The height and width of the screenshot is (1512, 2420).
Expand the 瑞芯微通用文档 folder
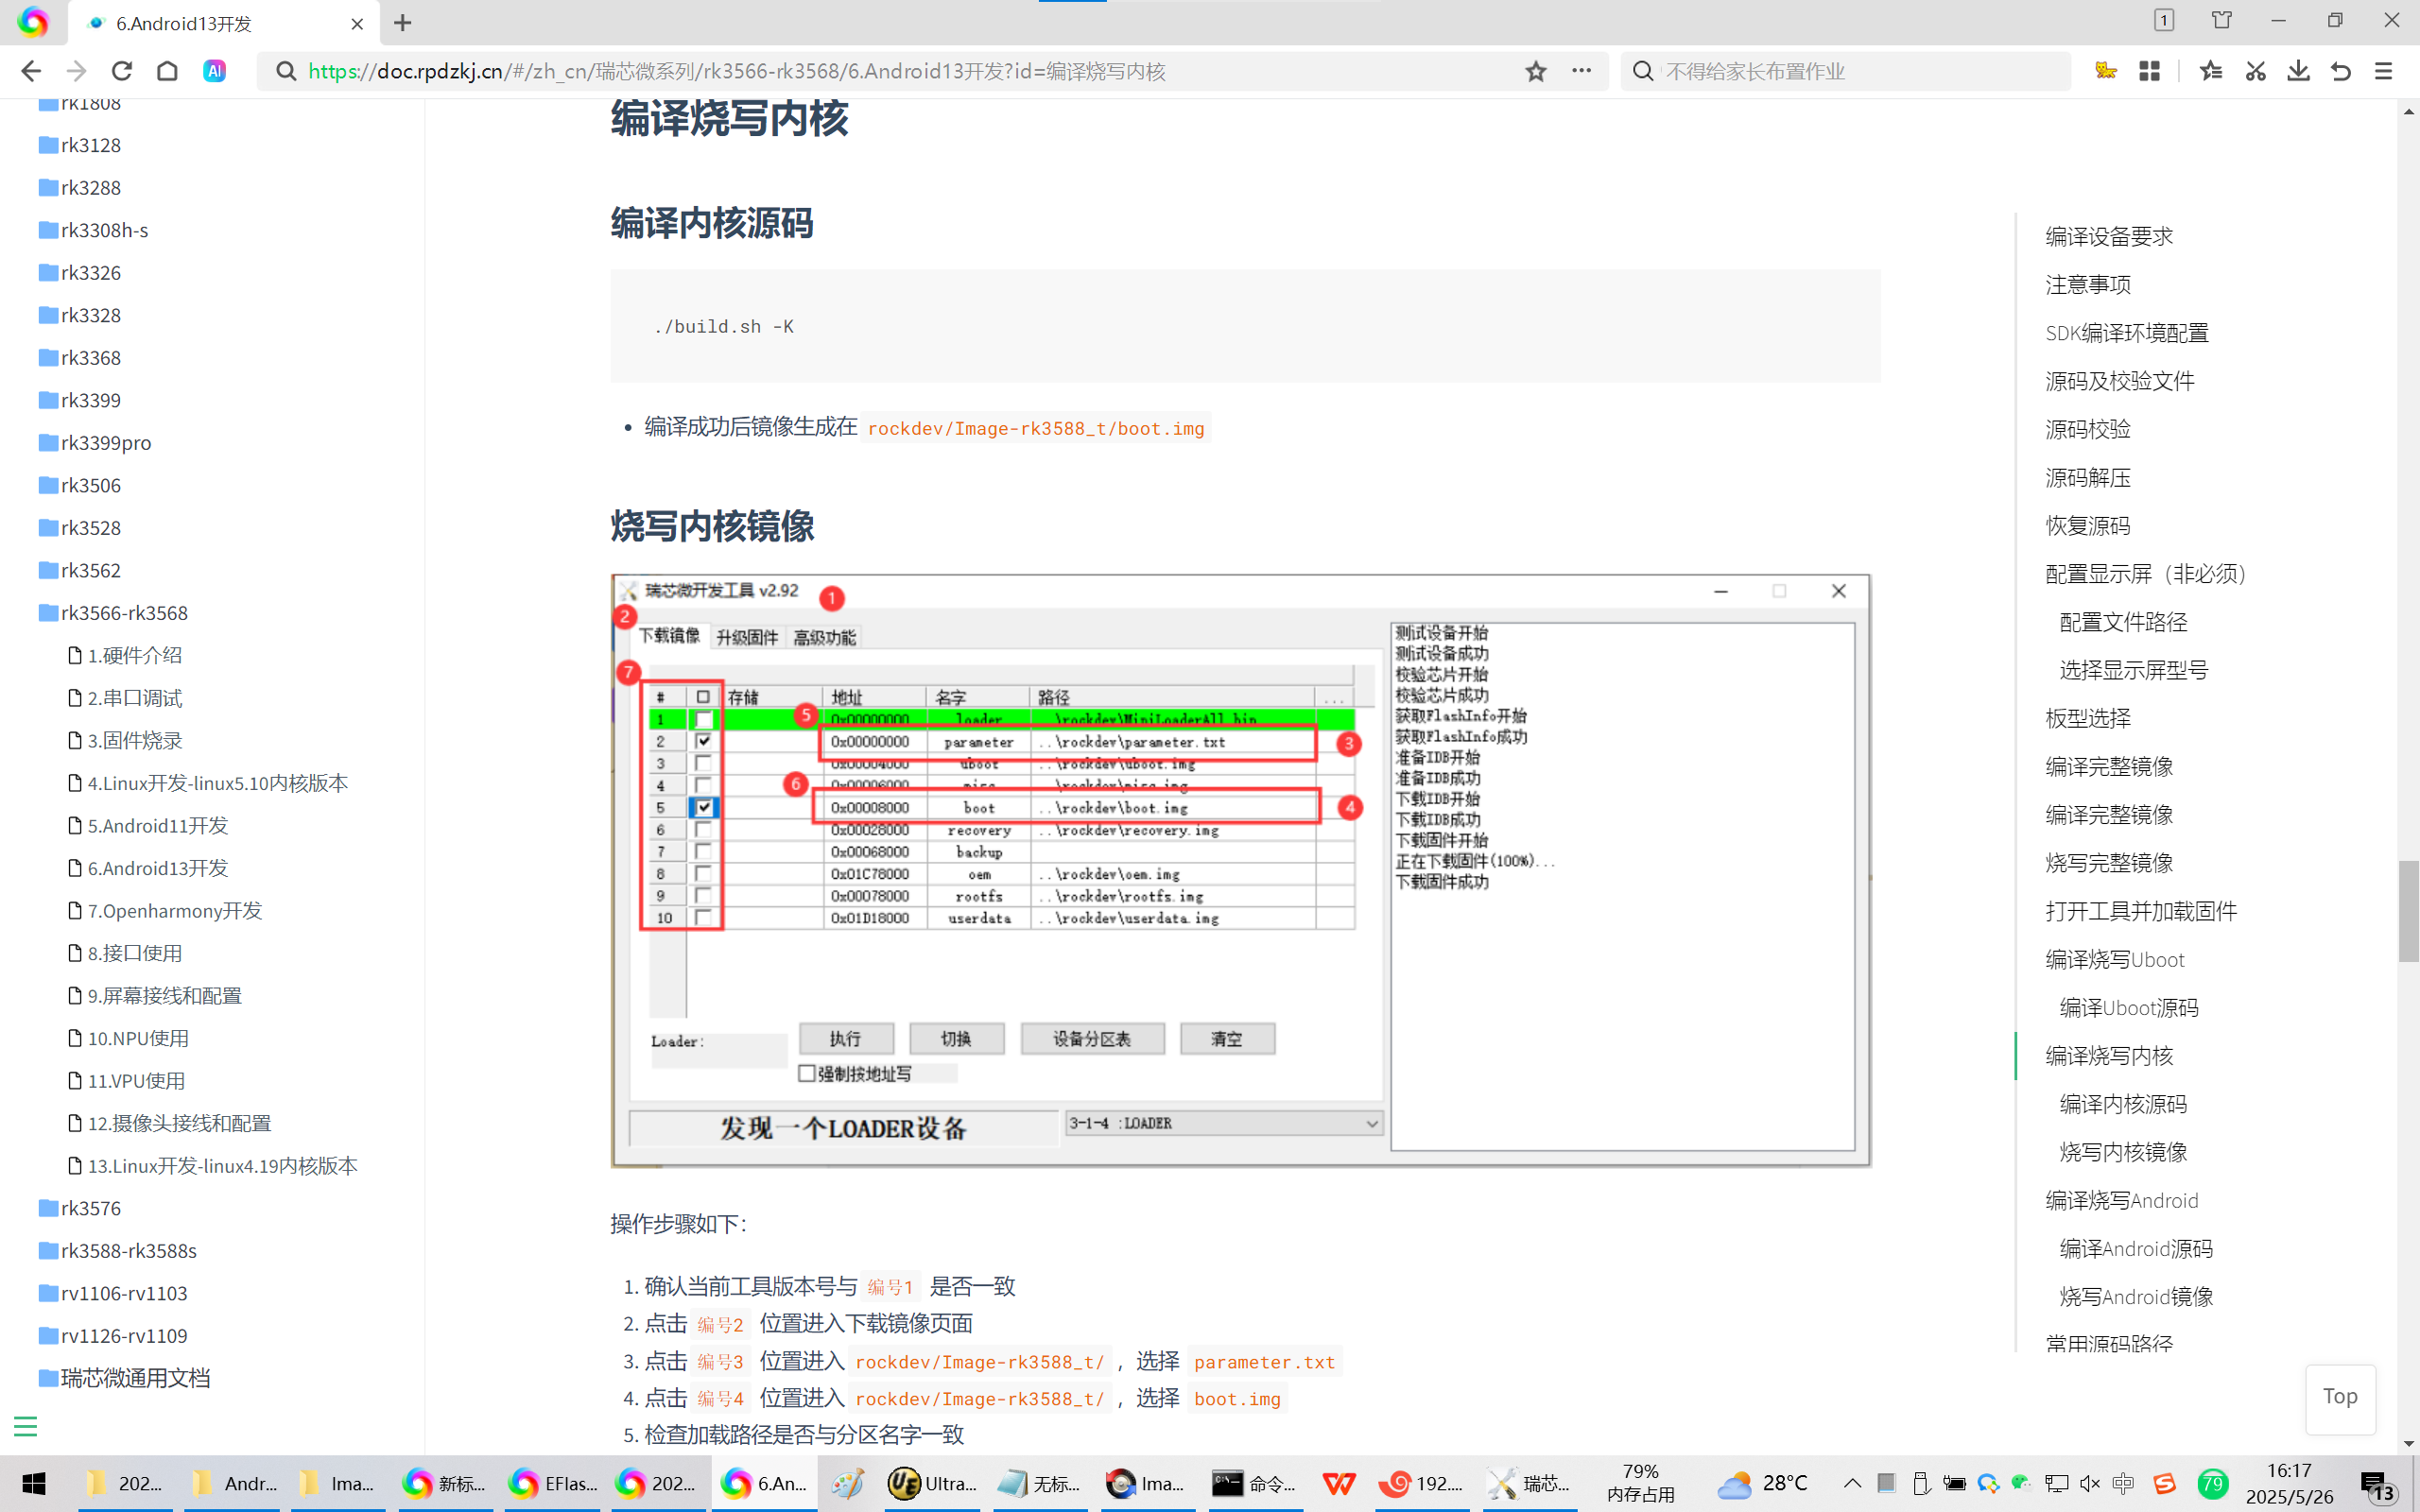(x=135, y=1378)
